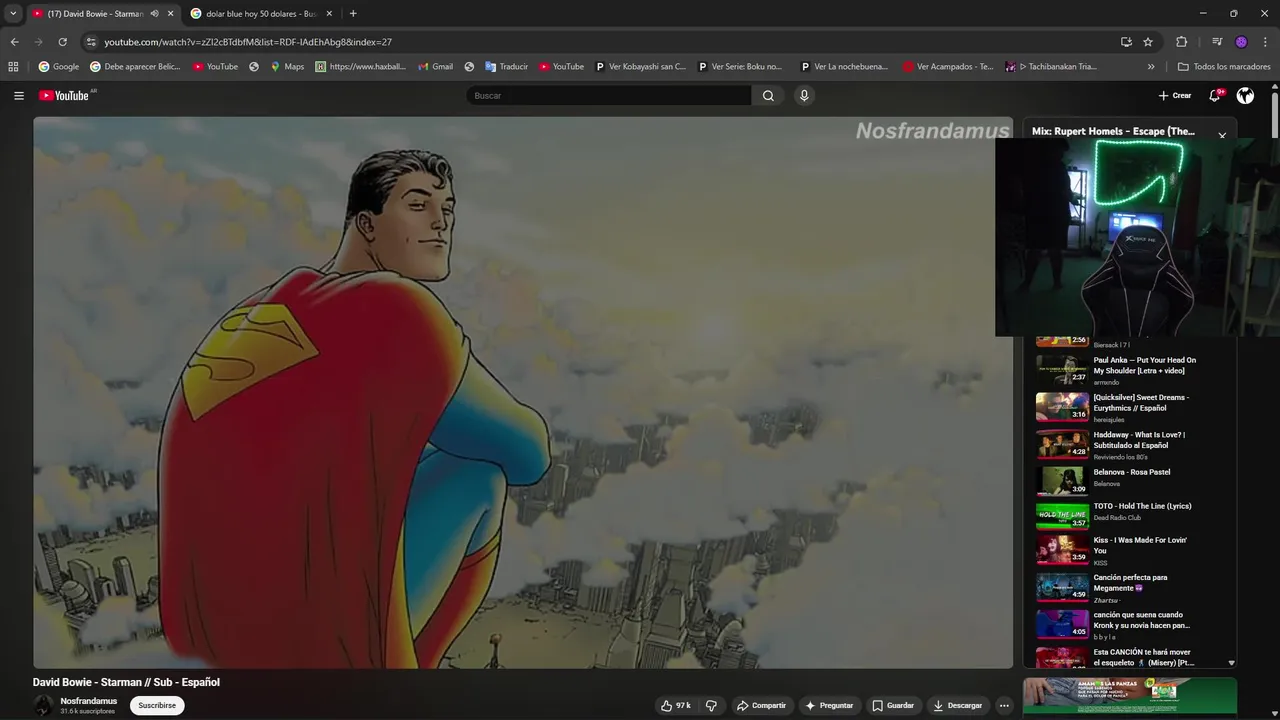This screenshot has width=1280, height=720.
Task: Click the Descargar download button
Action: (x=958, y=705)
